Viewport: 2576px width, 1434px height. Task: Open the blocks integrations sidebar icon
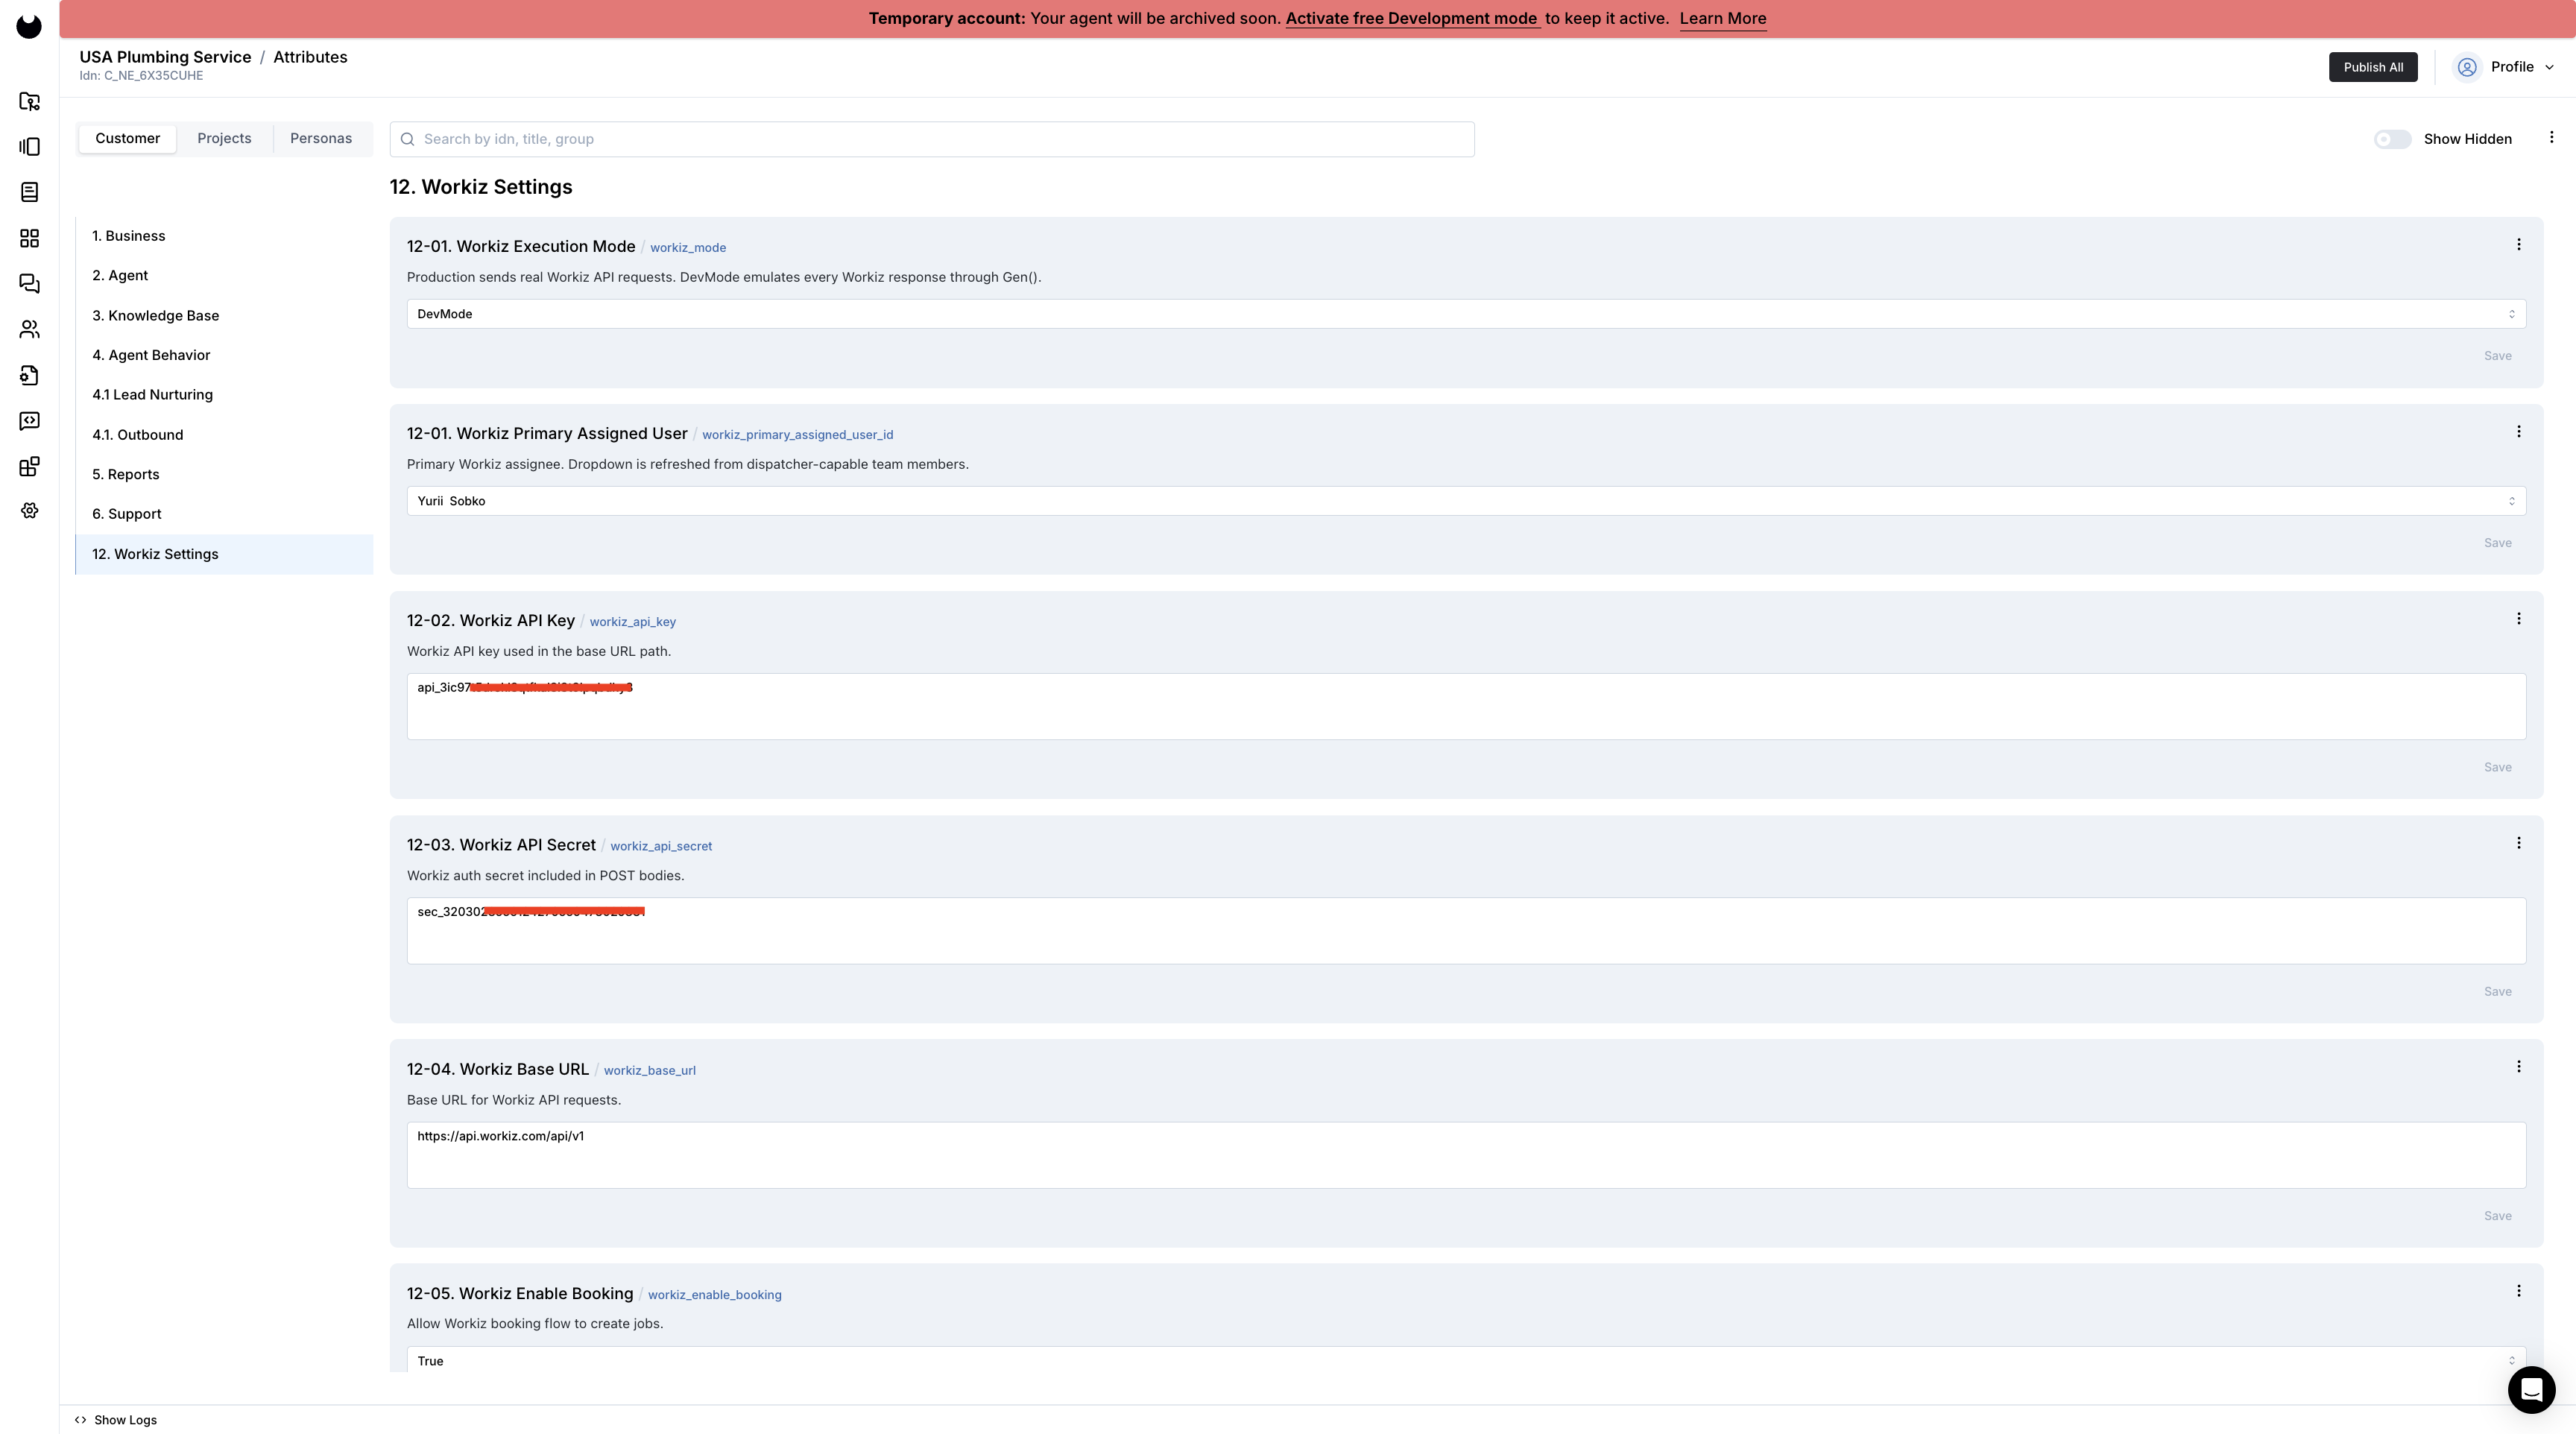click(x=30, y=467)
